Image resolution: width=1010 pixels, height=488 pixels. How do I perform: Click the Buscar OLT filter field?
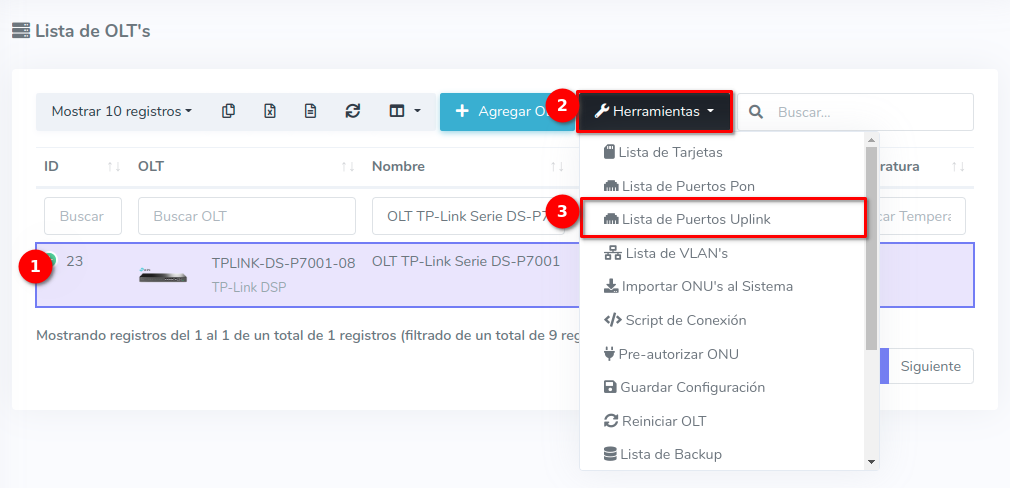tap(247, 216)
